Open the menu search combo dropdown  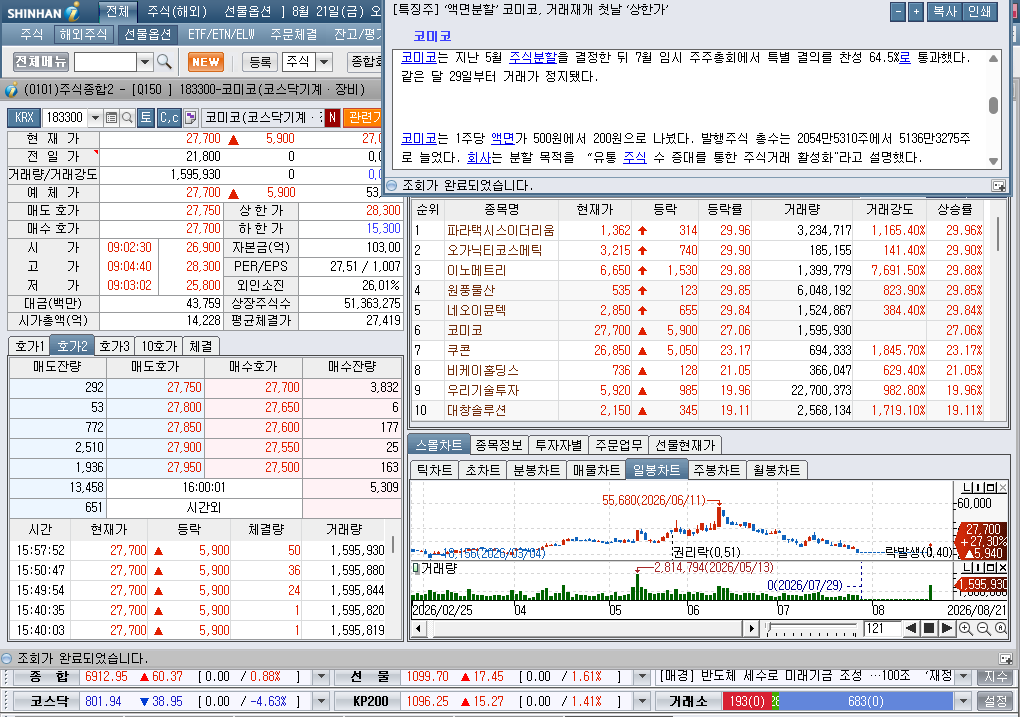coord(145,62)
